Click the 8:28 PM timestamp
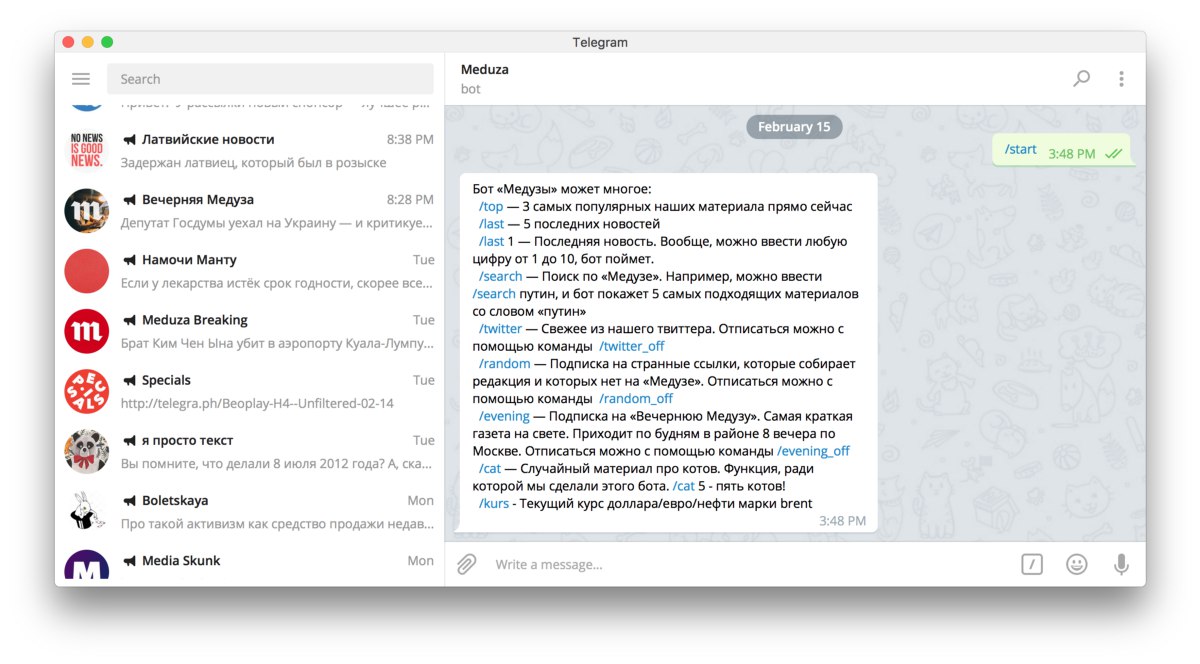Viewport: 1200px width, 664px height. pyautogui.click(x=410, y=199)
